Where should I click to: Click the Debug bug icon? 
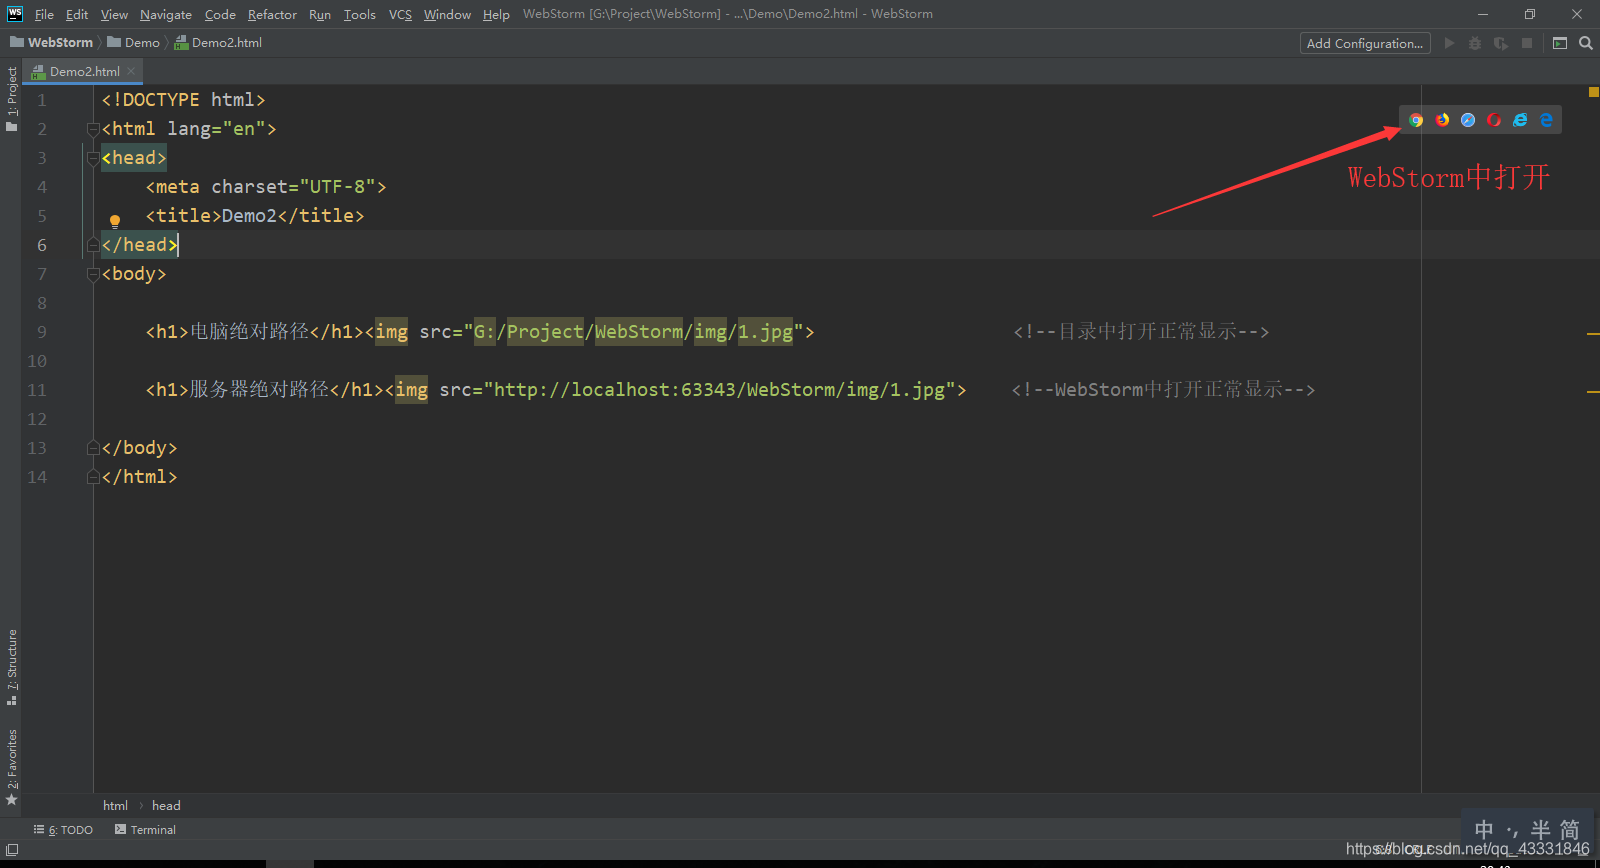1475,43
